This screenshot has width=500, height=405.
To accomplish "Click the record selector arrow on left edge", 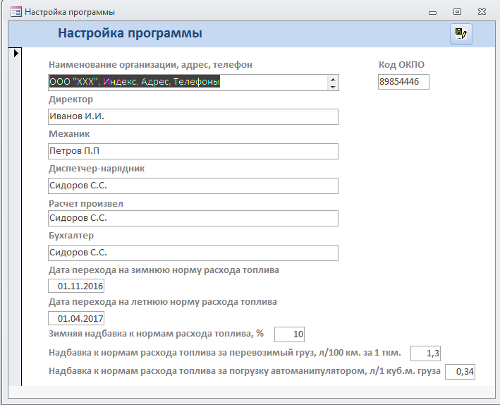I will pos(16,53).
